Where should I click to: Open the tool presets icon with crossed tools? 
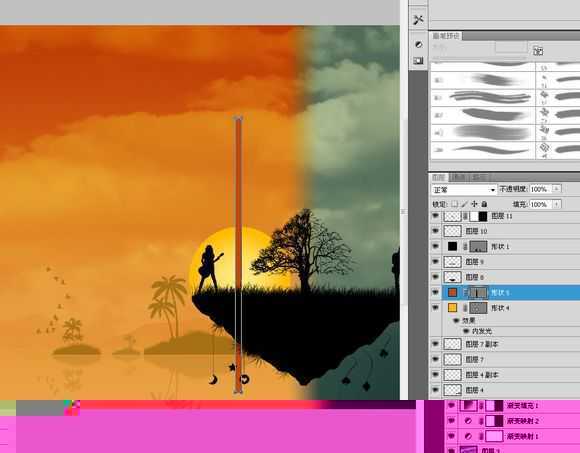coord(418,20)
